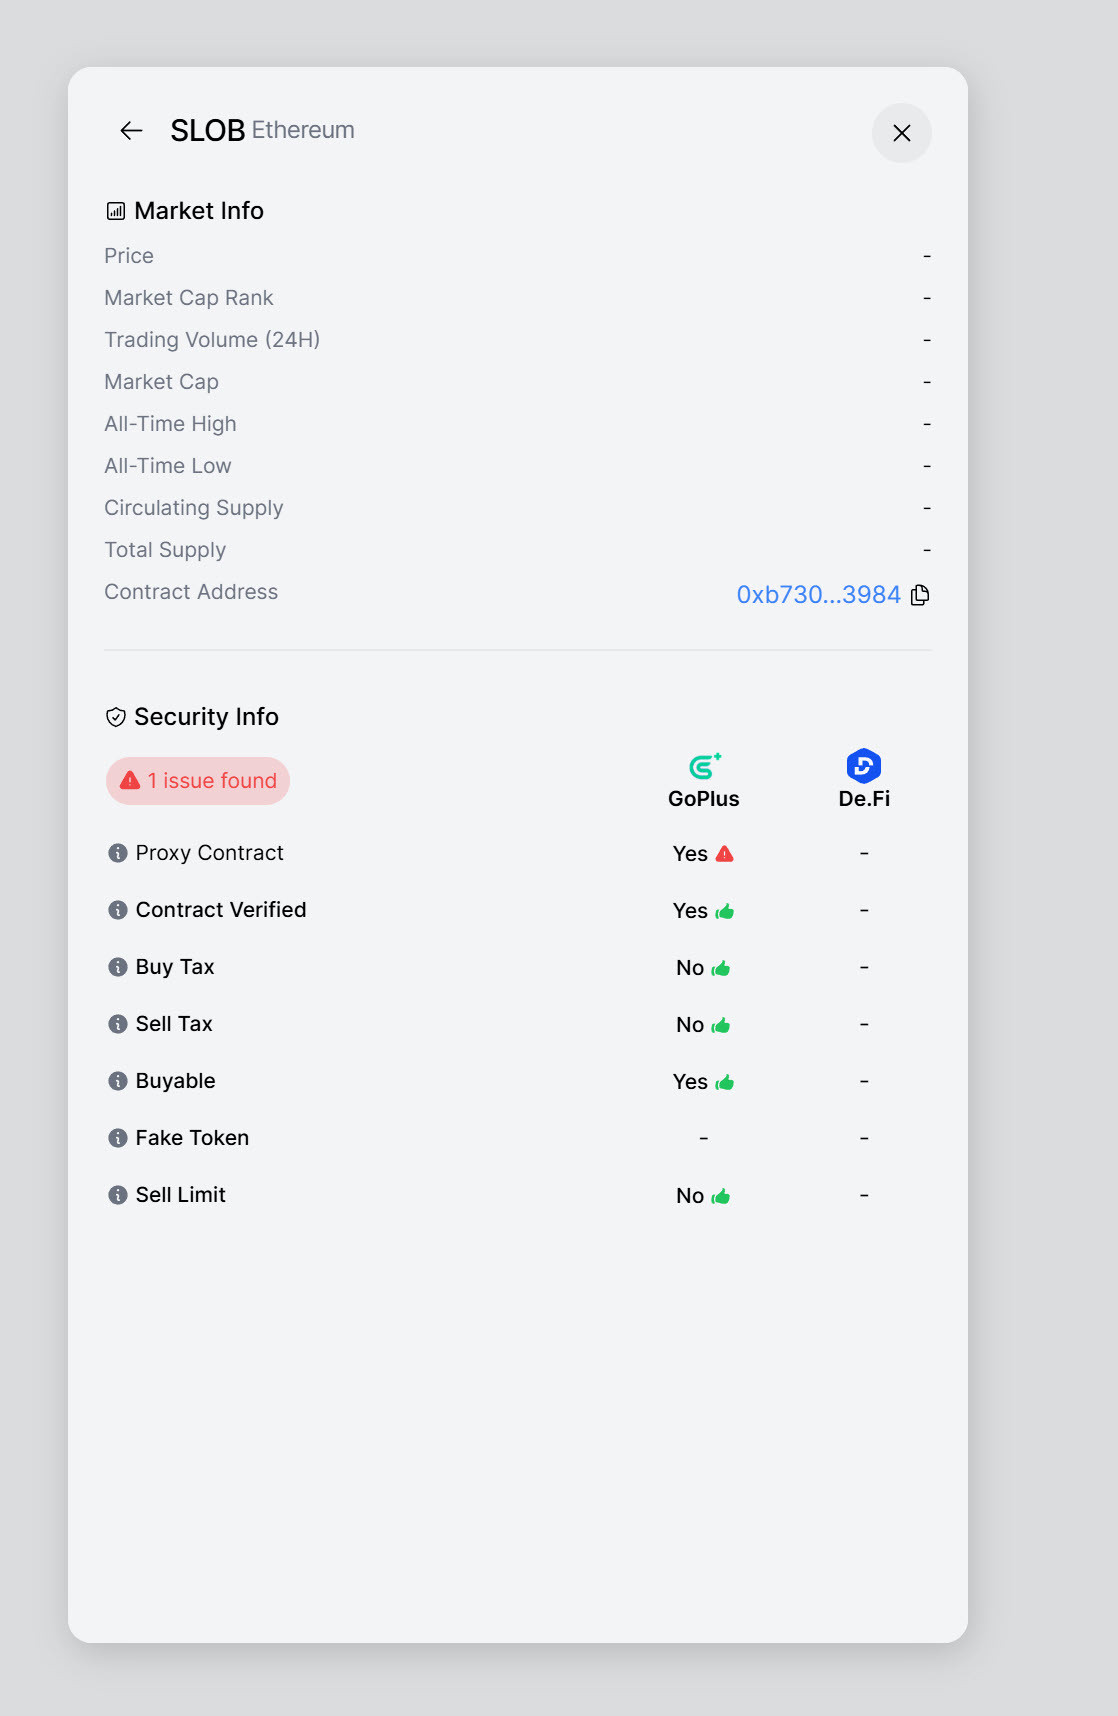1118x1716 pixels.
Task: Click the green thumbs-up for Contract Verified
Action: tap(725, 911)
